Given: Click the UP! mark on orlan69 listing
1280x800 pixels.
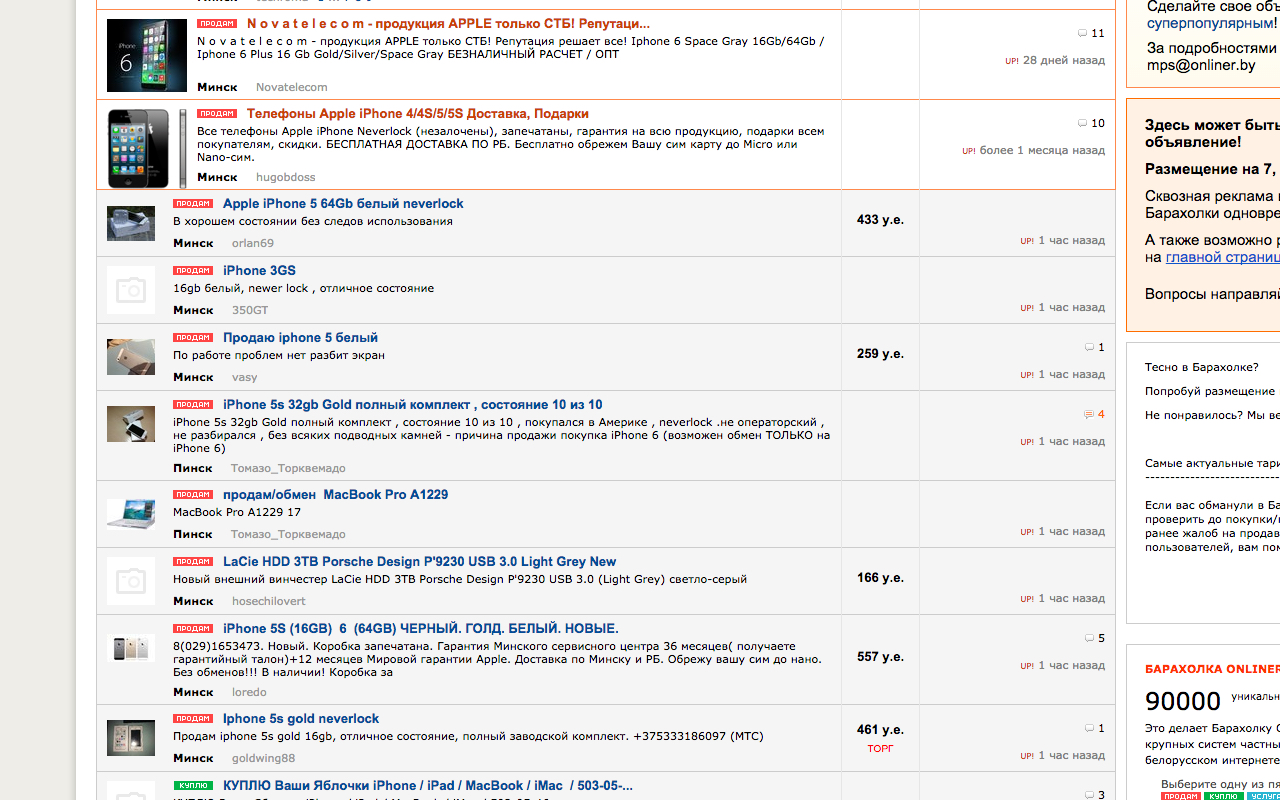Looking at the screenshot, I should tap(1027, 241).
